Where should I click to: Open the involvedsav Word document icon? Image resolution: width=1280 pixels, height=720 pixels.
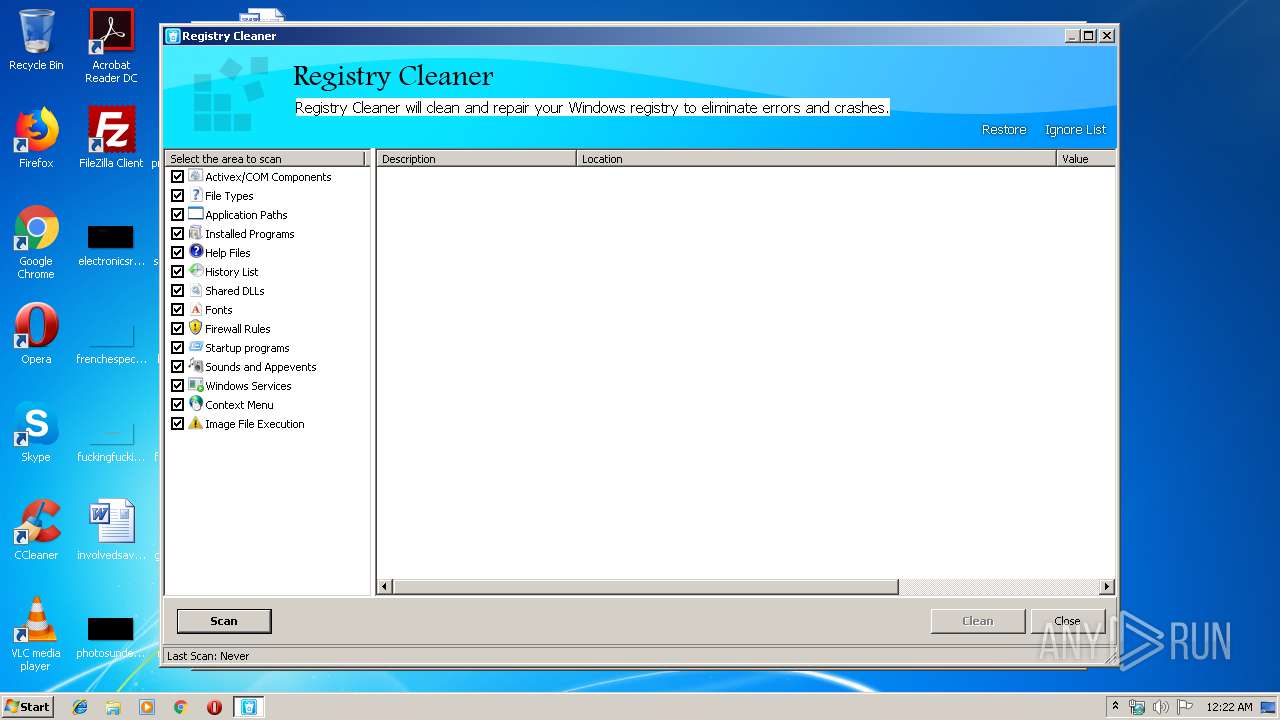click(111, 530)
